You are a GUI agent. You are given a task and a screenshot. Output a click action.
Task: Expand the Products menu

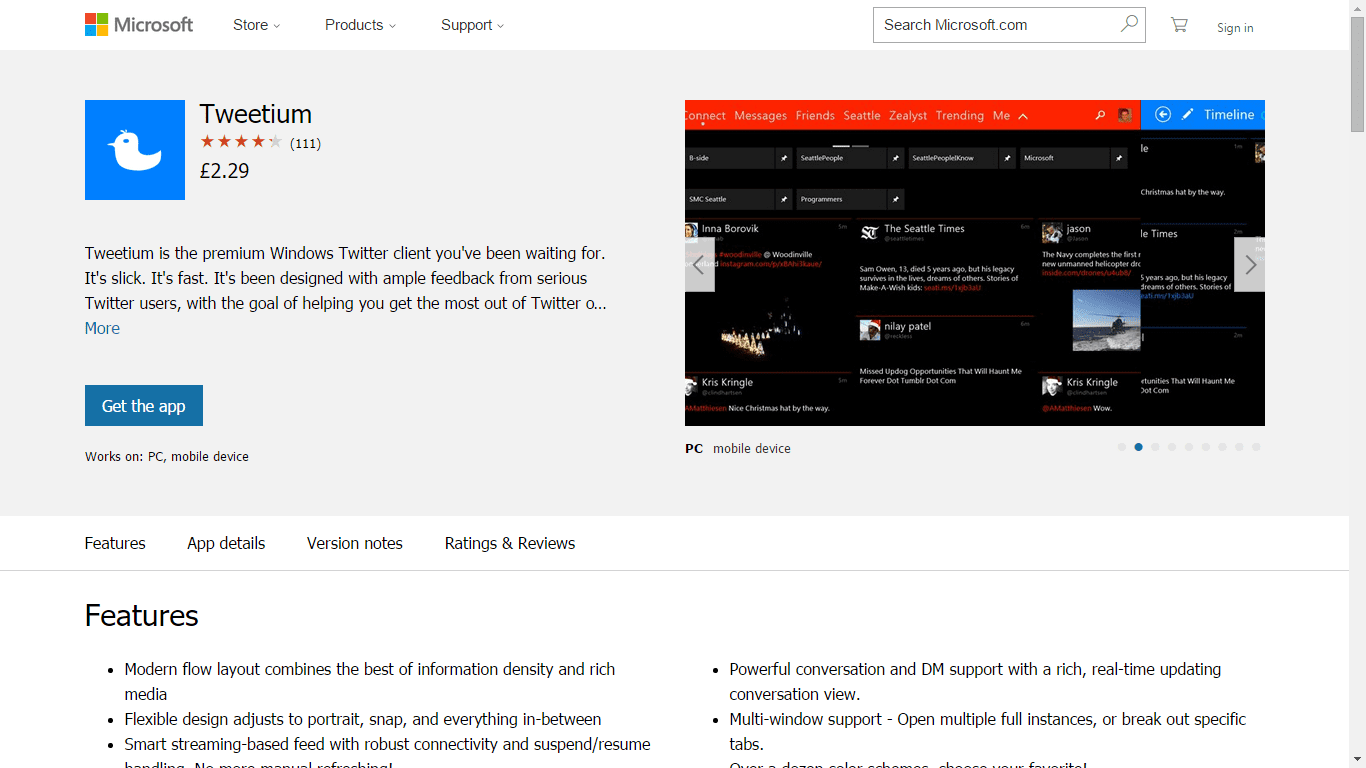click(x=360, y=25)
